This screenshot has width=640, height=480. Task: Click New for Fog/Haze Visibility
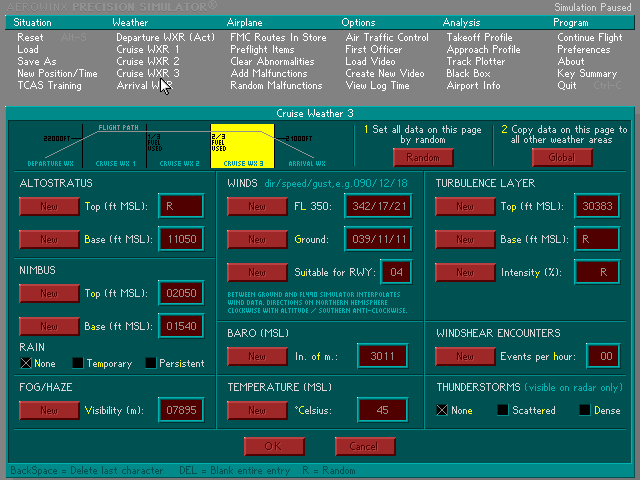tap(49, 410)
